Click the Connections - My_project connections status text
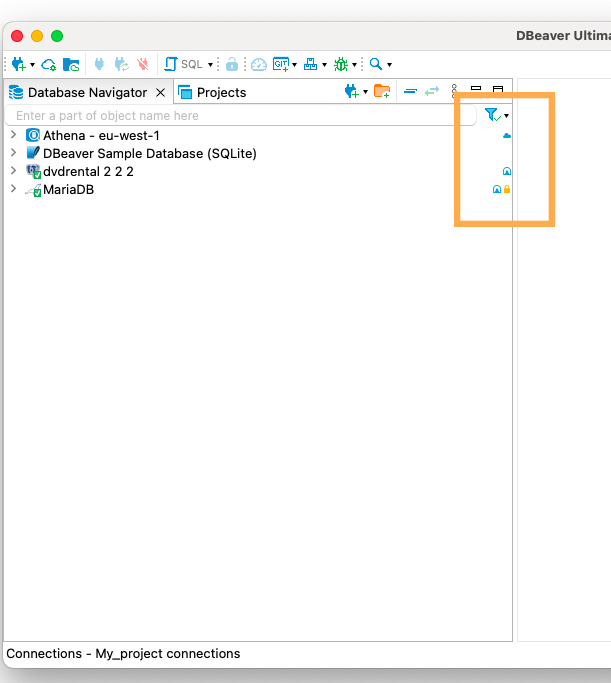611x683 pixels. (123, 653)
